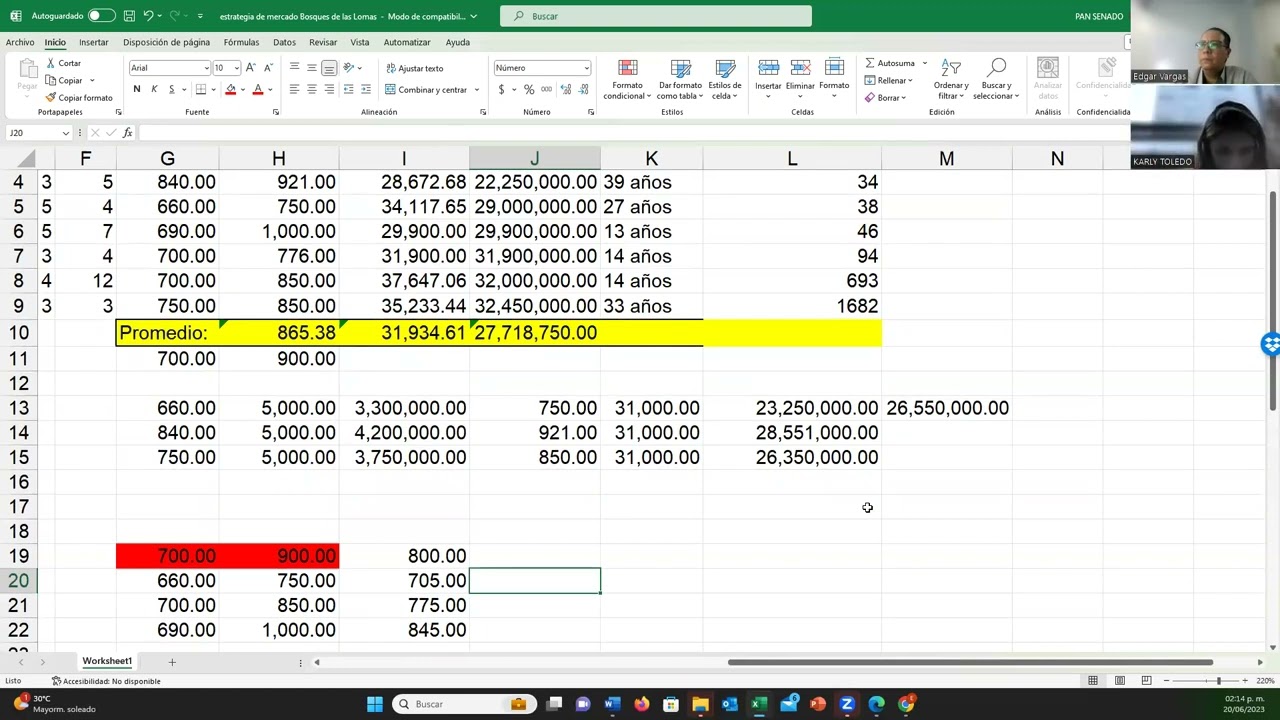Open the Arial font name dropdown
Image resolution: width=1280 pixels, height=720 pixels.
point(207,68)
